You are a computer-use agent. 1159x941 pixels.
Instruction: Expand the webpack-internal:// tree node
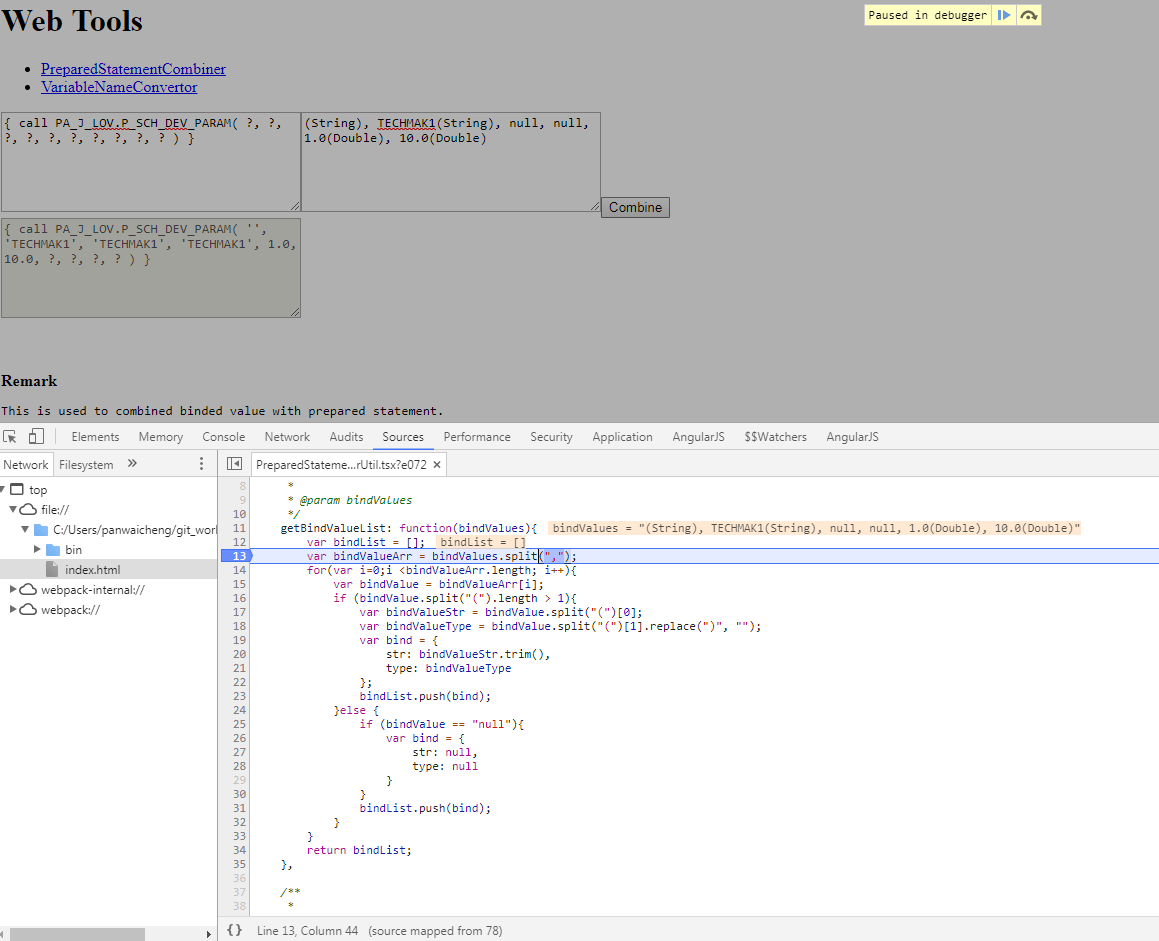13,589
